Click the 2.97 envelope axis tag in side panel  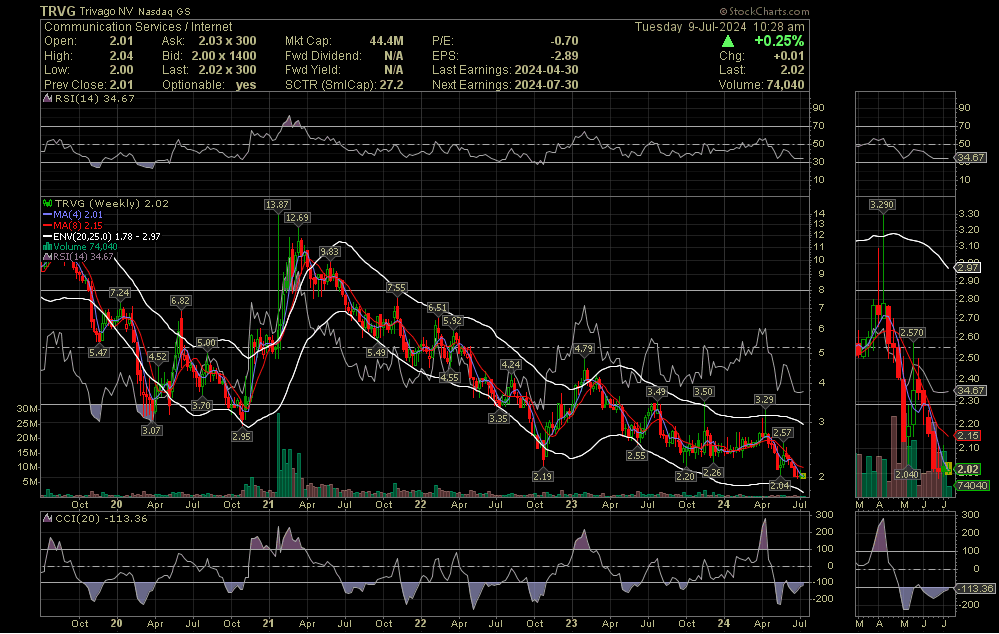click(x=968, y=268)
